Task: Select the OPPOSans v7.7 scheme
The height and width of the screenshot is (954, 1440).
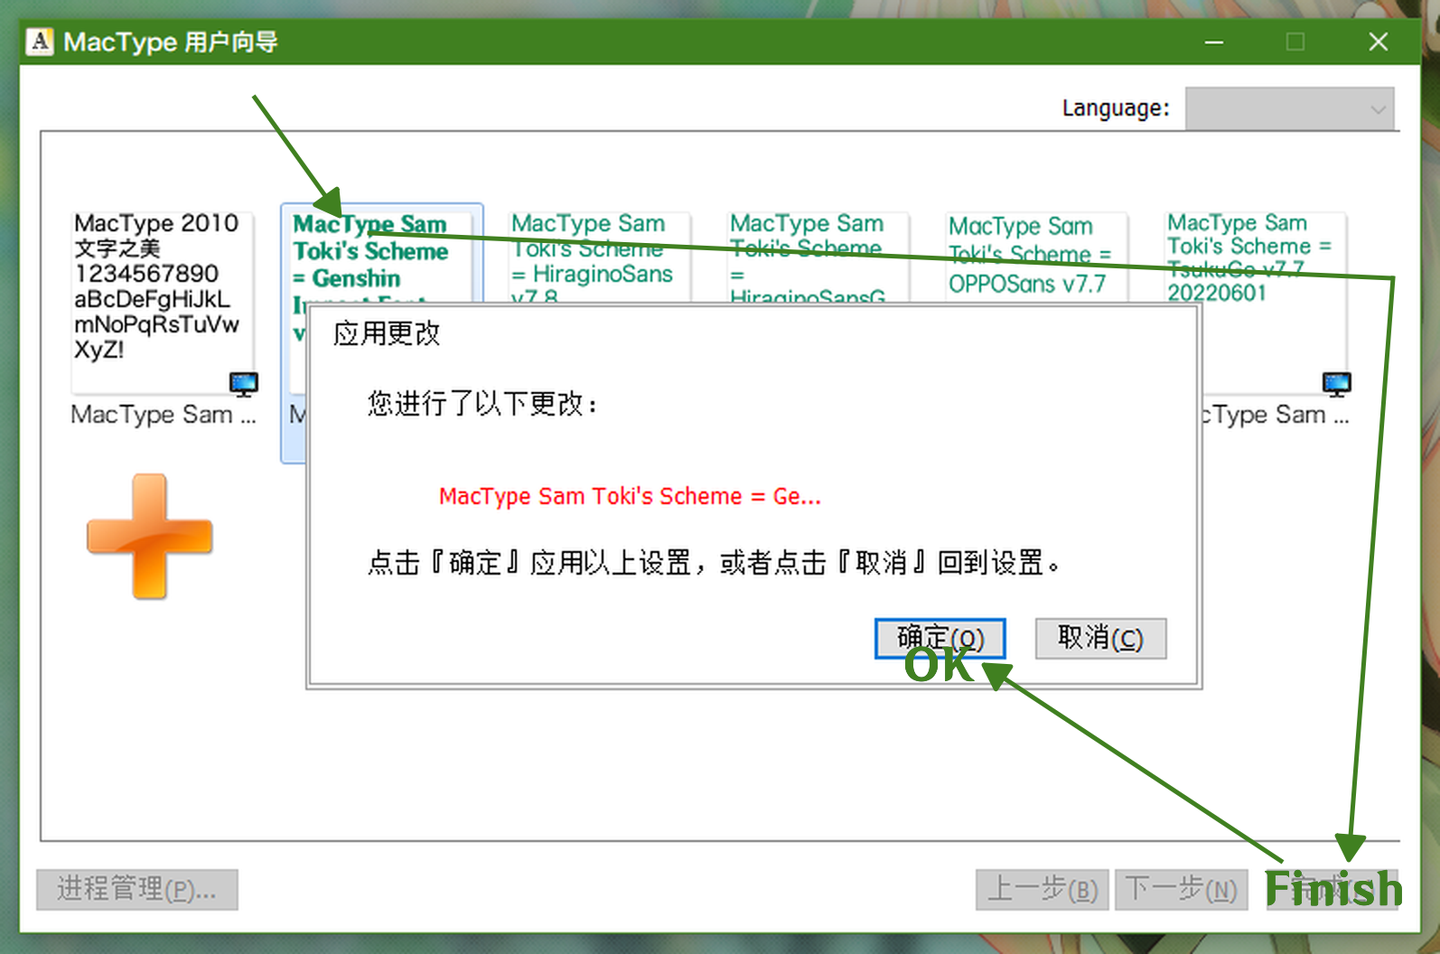Action: coord(1036,255)
